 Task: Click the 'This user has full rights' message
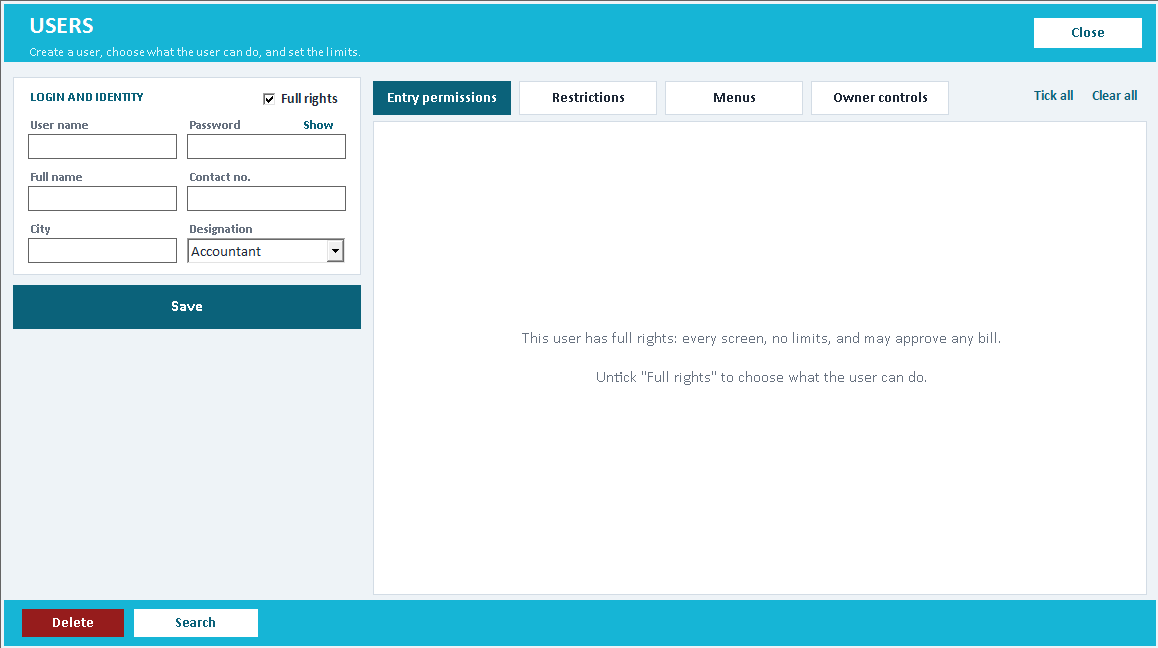coord(761,338)
